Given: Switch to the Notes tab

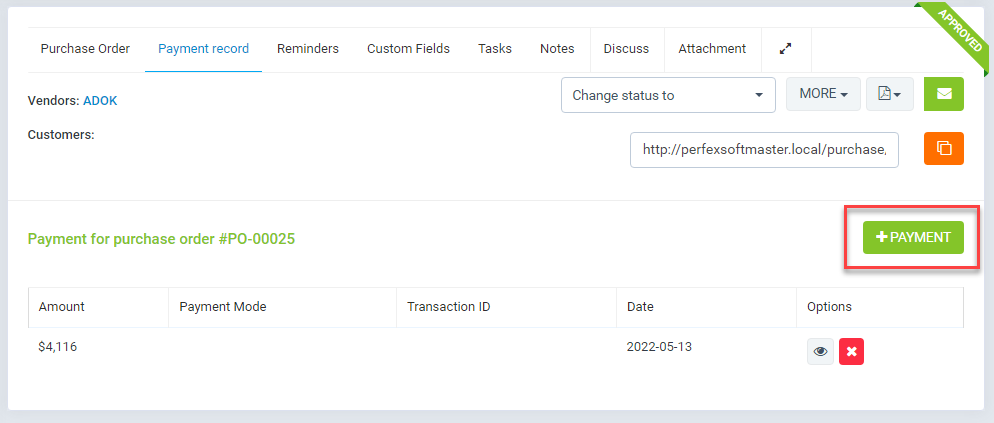Looking at the screenshot, I should pyautogui.click(x=557, y=48).
